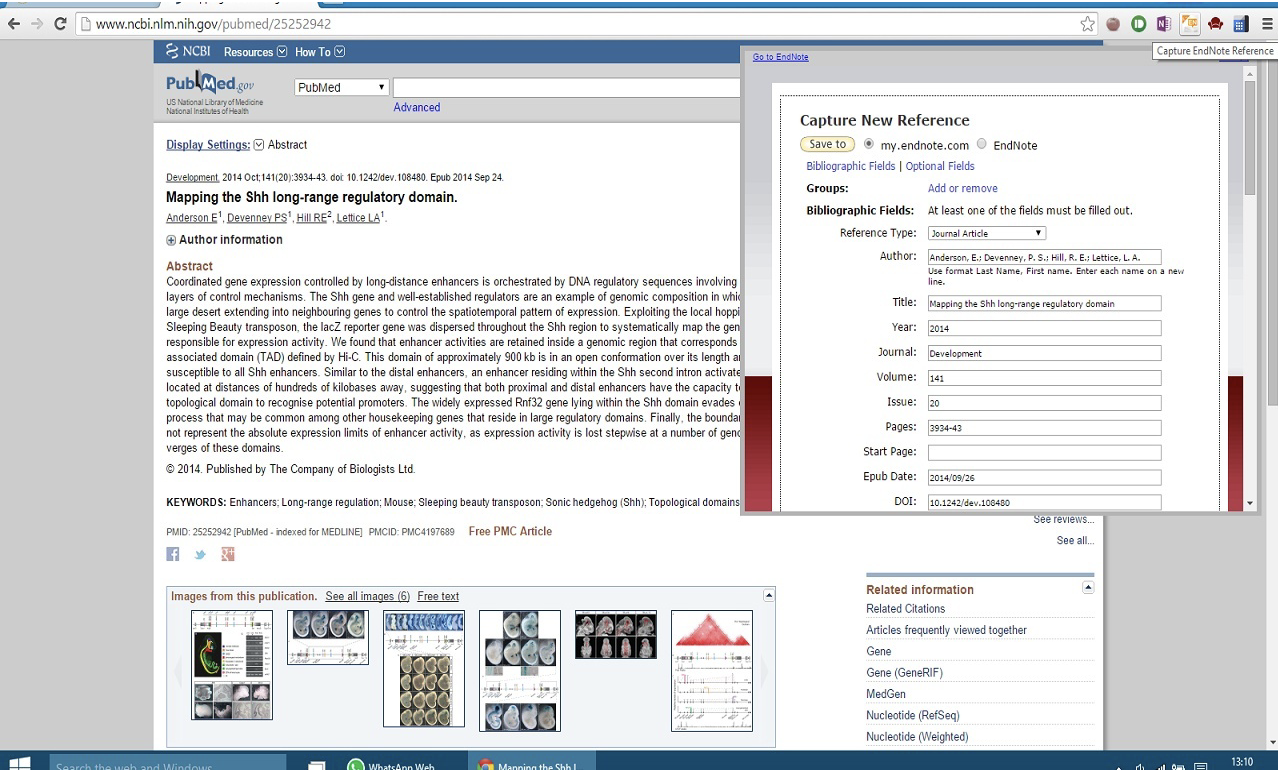Click the EndNote popup scroll down arrow
This screenshot has width=1278, height=770.
1249,503
